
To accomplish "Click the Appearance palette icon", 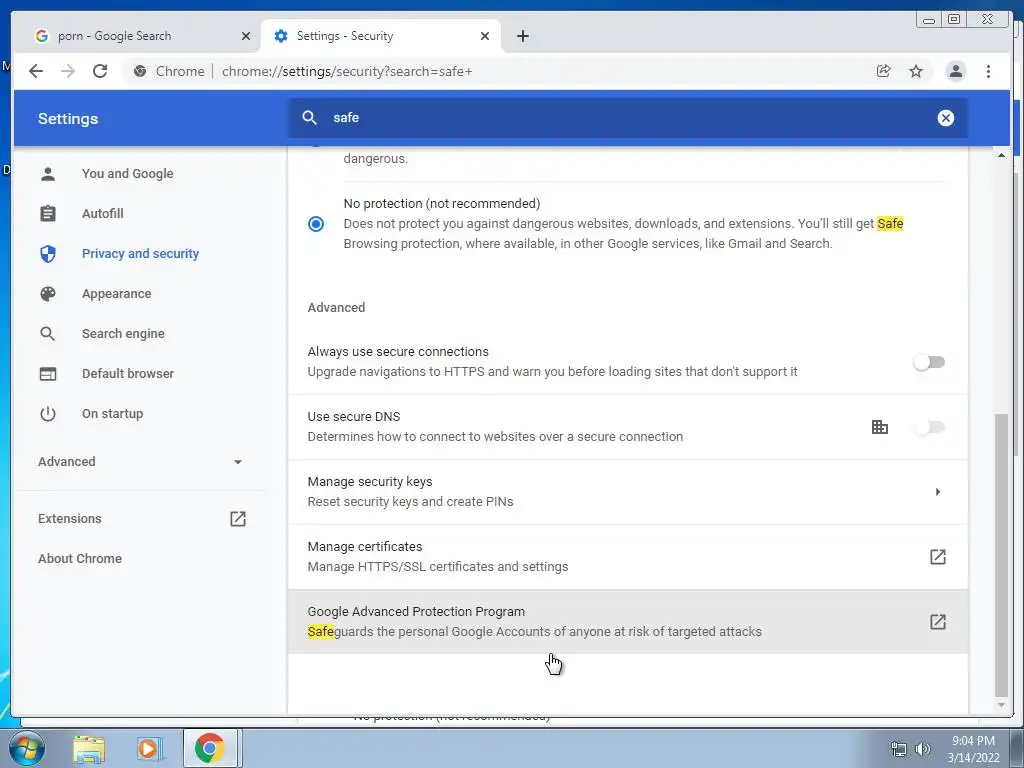I will [x=48, y=294].
